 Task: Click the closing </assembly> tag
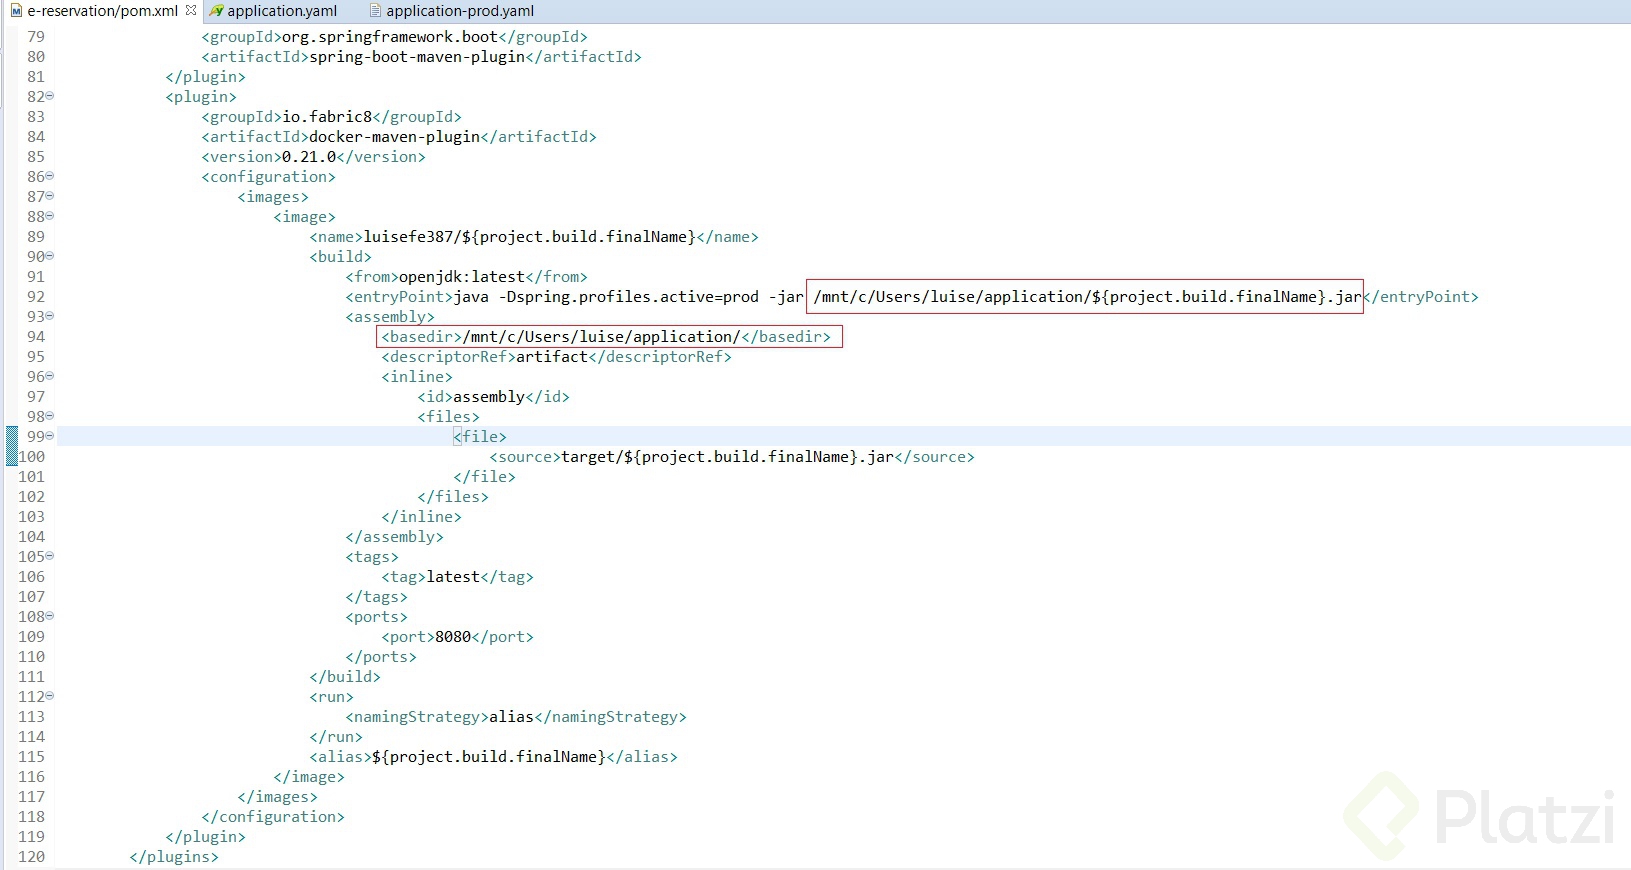[x=395, y=537]
